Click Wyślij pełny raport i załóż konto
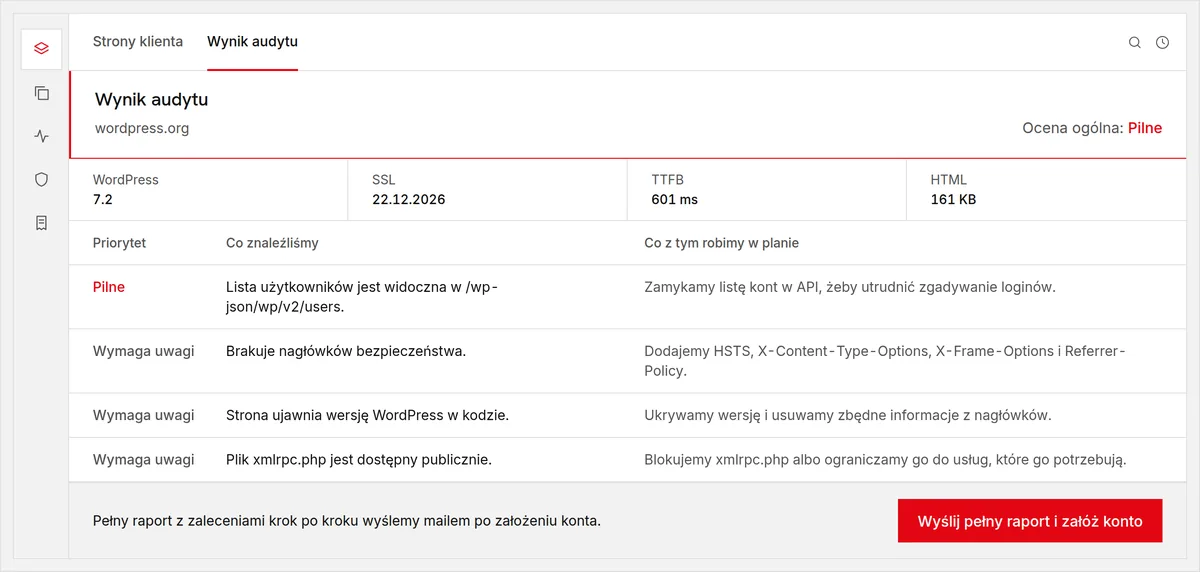The height and width of the screenshot is (572, 1200). pos(1030,521)
